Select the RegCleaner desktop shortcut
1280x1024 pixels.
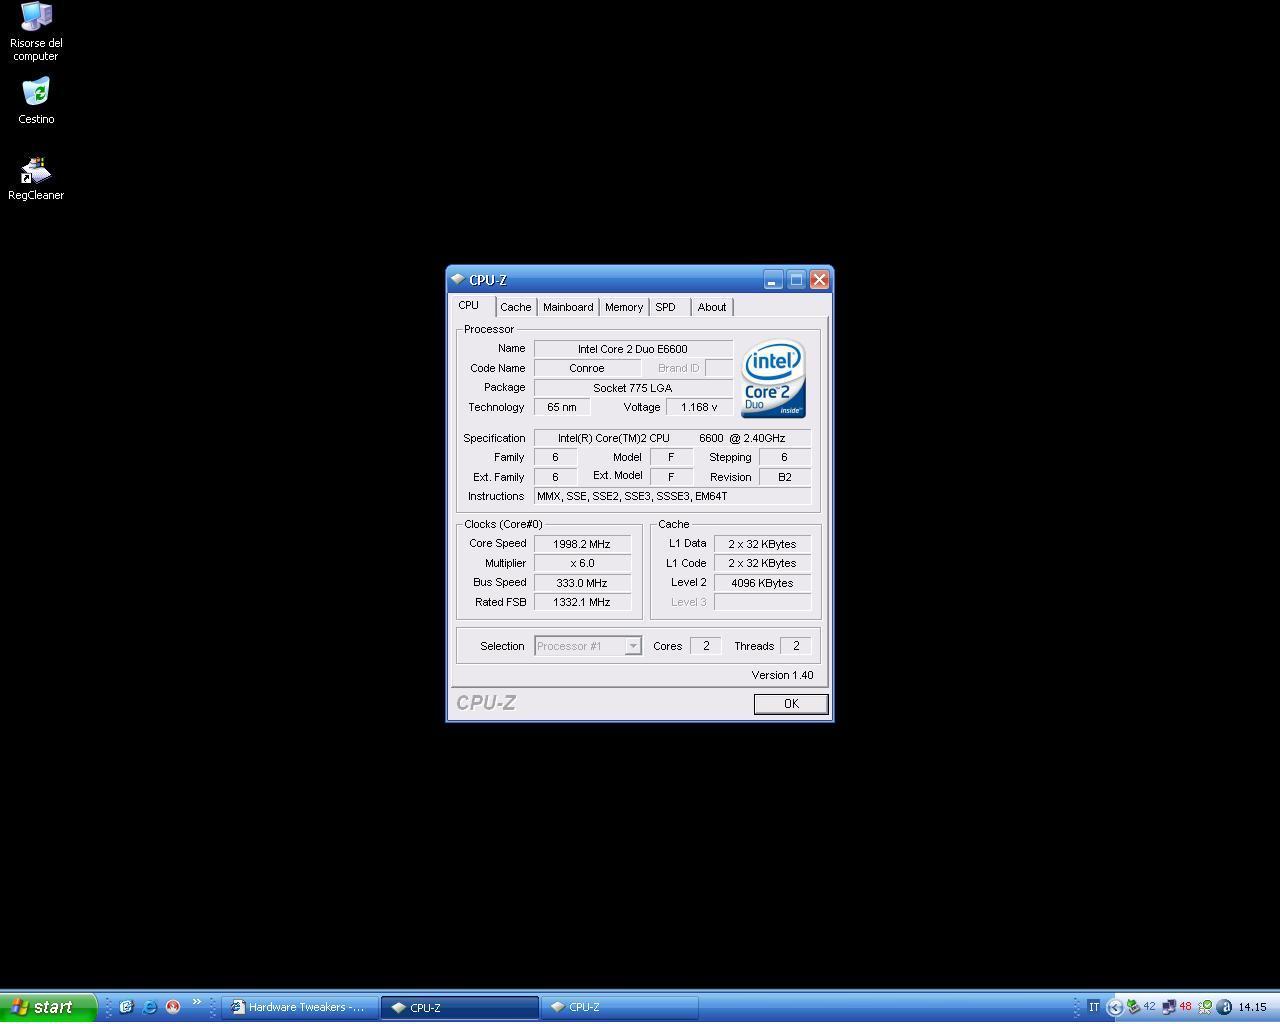(x=36, y=178)
